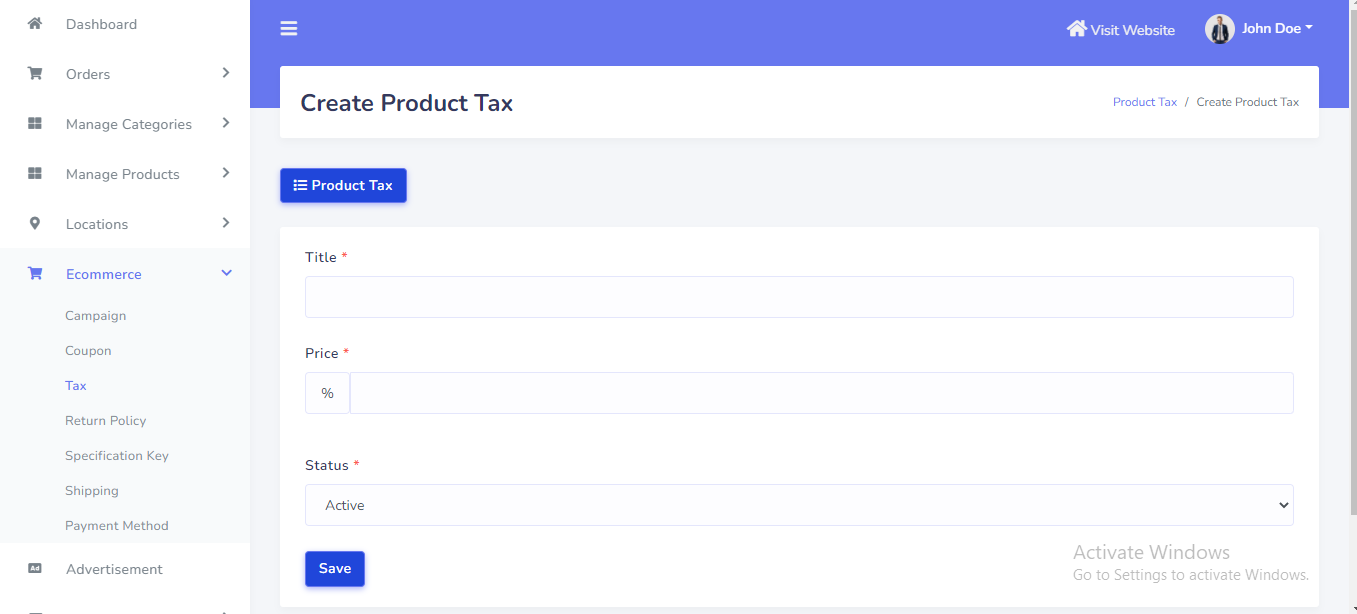Expand the Manage Categories chevron
Image resolution: width=1357 pixels, height=614 pixels.
pos(226,123)
